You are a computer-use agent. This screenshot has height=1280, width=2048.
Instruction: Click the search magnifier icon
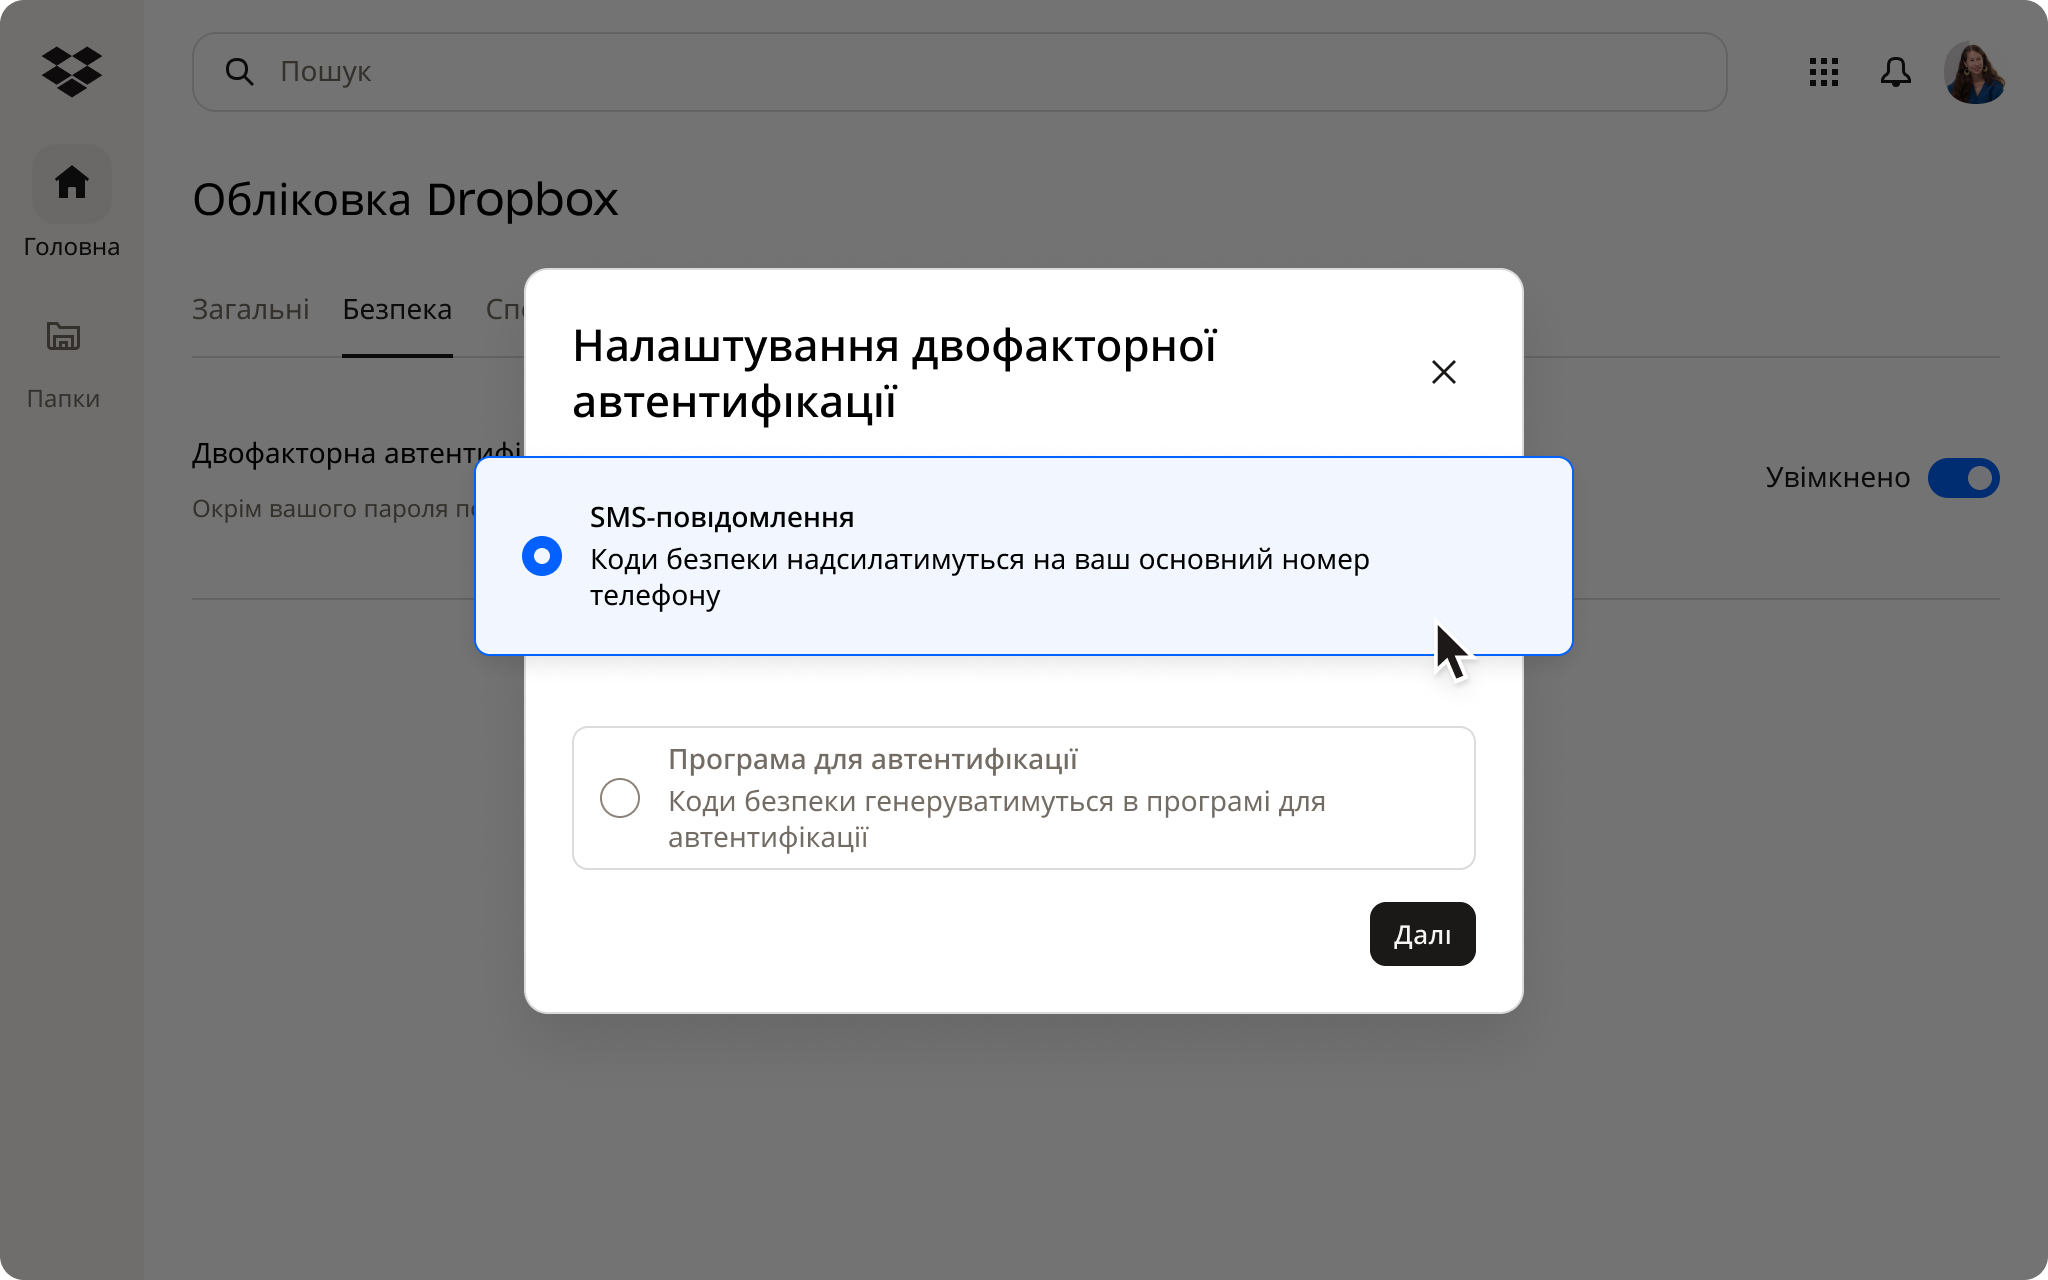pyautogui.click(x=239, y=71)
